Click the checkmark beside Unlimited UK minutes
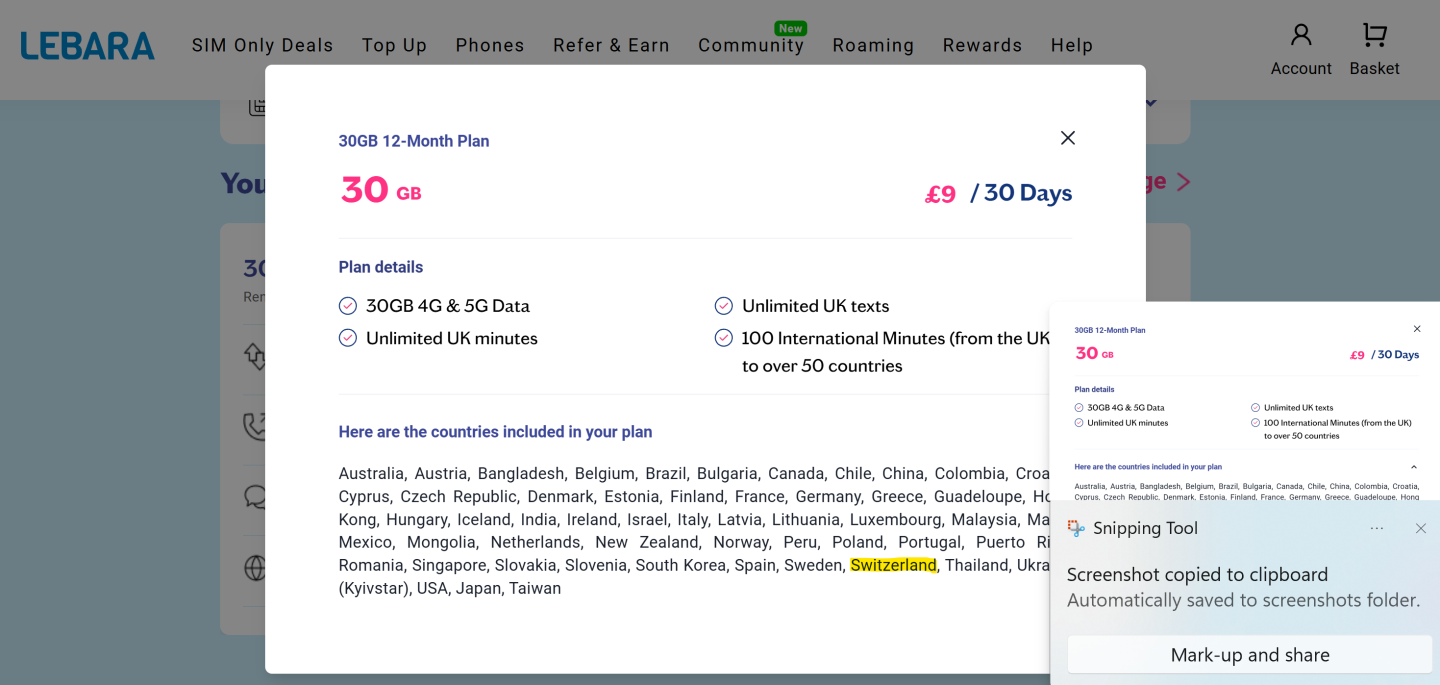Screen dimensions: 1440x685 pos(348,338)
